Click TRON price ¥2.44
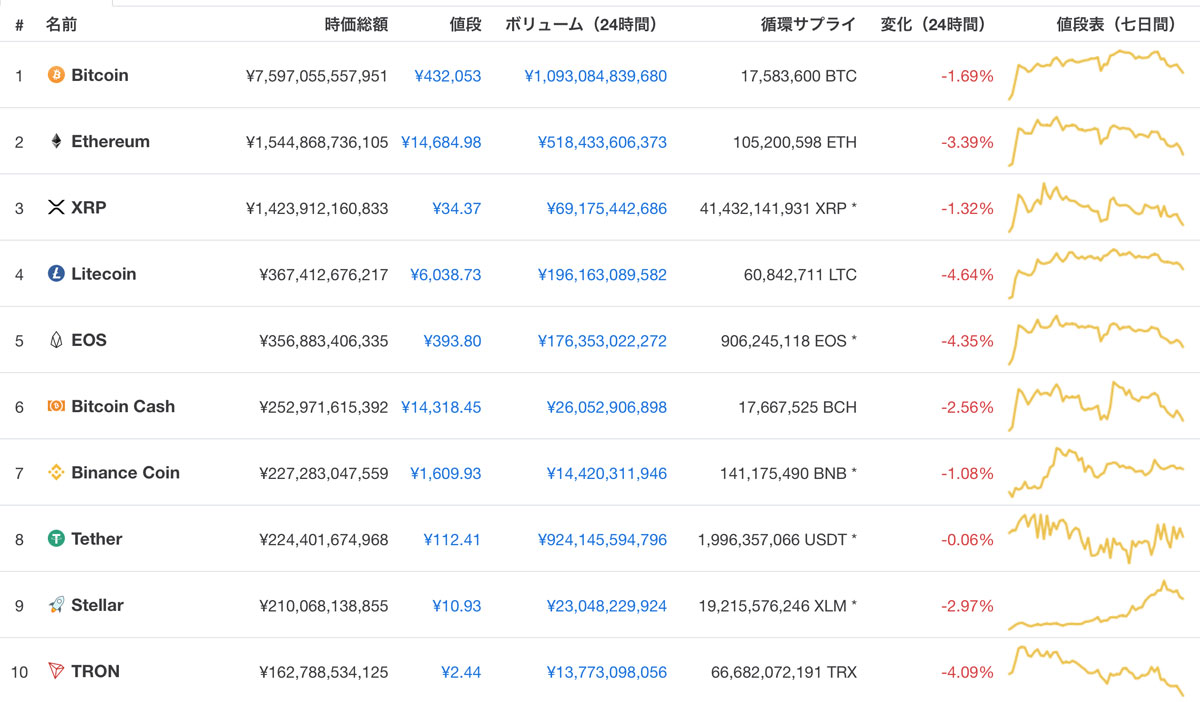This screenshot has width=1200, height=702. click(461, 672)
